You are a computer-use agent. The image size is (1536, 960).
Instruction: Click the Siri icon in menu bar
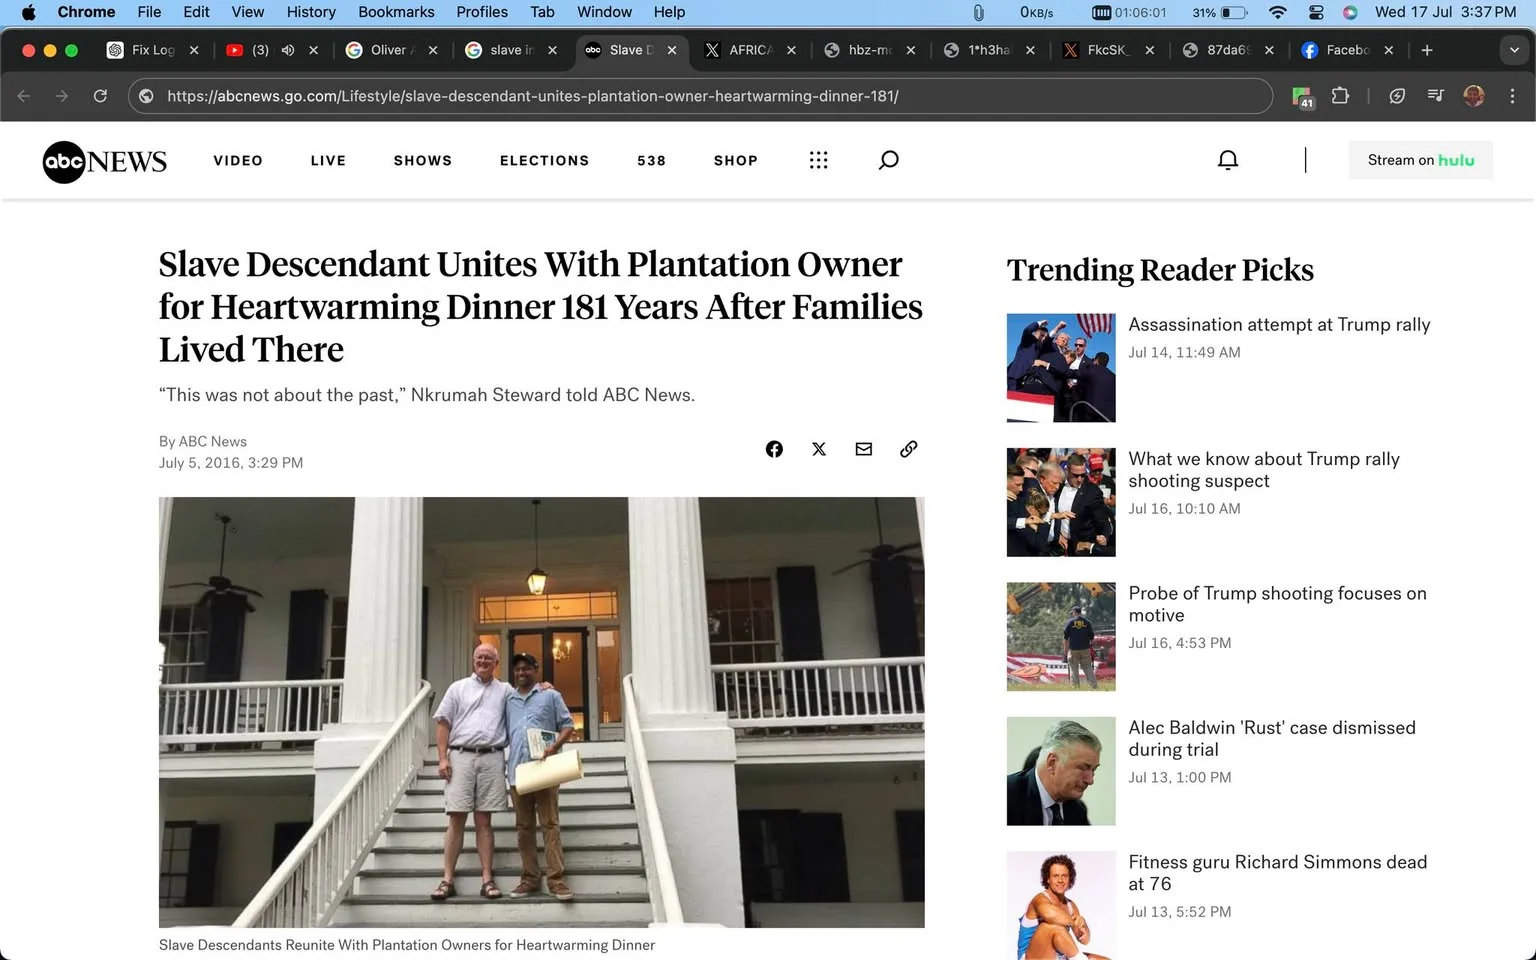pos(1350,12)
